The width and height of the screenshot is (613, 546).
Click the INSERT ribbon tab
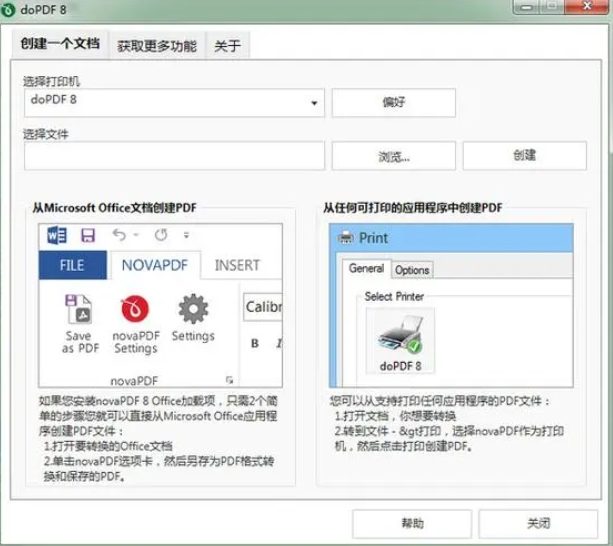click(237, 265)
